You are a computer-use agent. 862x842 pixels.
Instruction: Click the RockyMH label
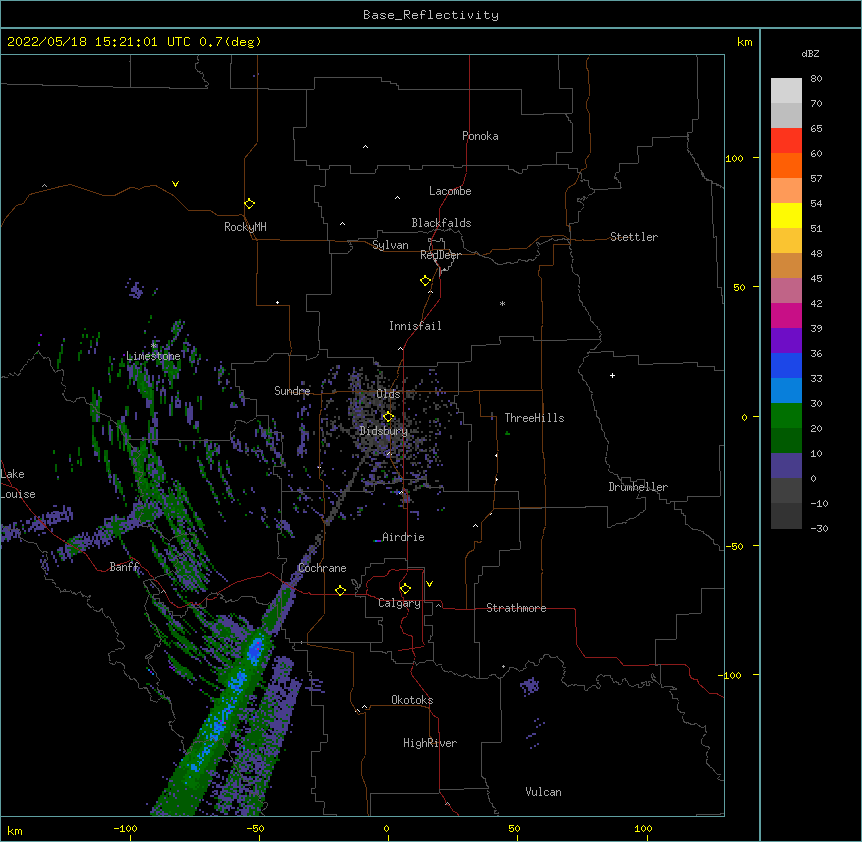tap(245, 227)
